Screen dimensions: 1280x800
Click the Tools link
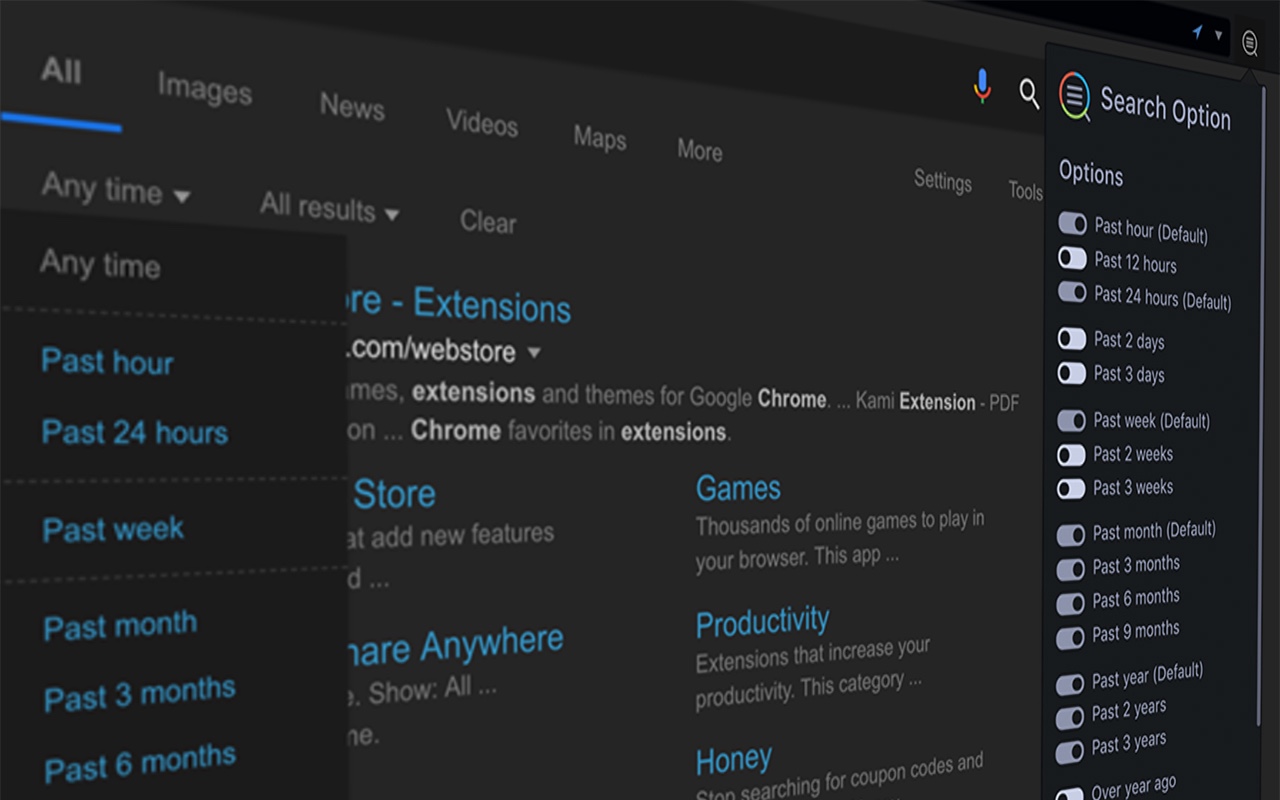pyautogui.click(x=1025, y=190)
